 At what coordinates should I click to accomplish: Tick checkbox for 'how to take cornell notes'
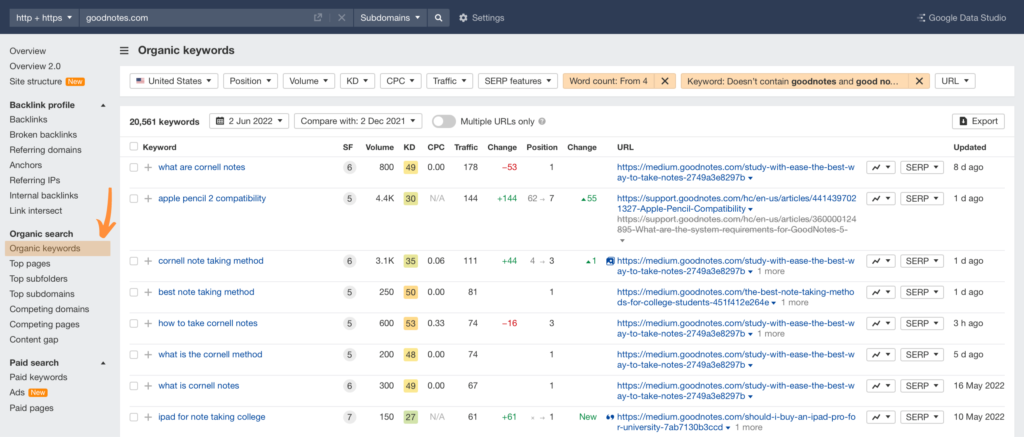[x=134, y=323]
